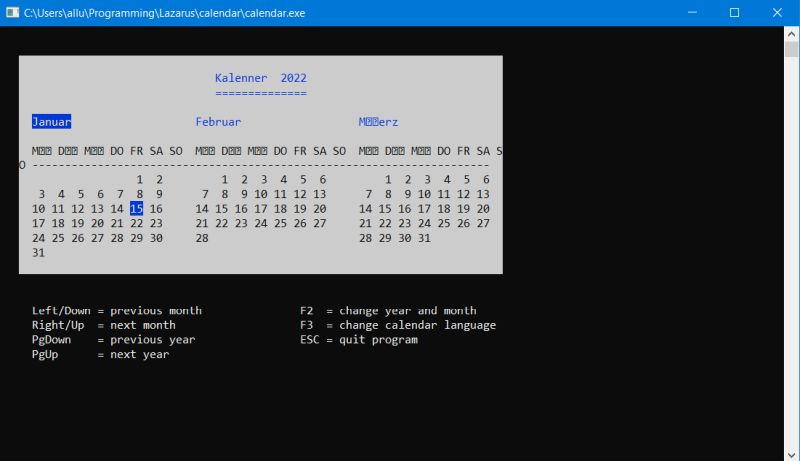The height and width of the screenshot is (461, 800).
Task: Click the Februar month heading
Action: point(218,122)
